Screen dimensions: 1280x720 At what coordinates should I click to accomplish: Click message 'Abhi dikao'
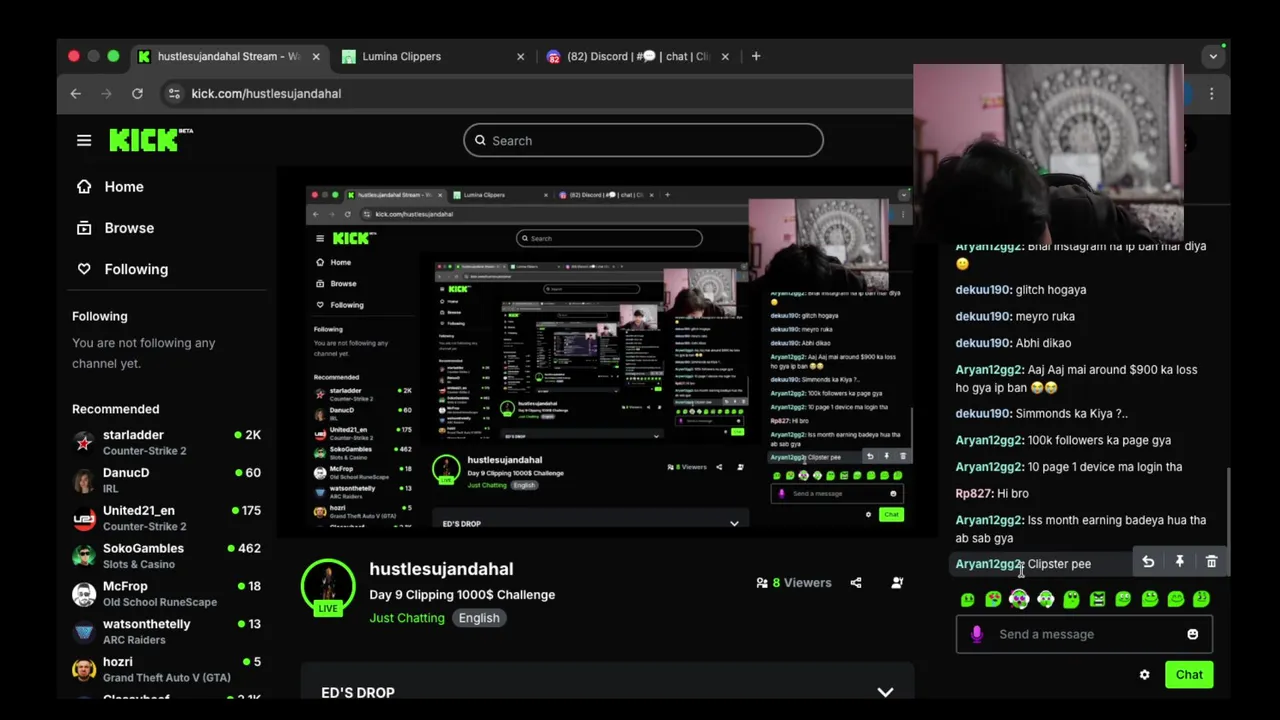[1043, 343]
